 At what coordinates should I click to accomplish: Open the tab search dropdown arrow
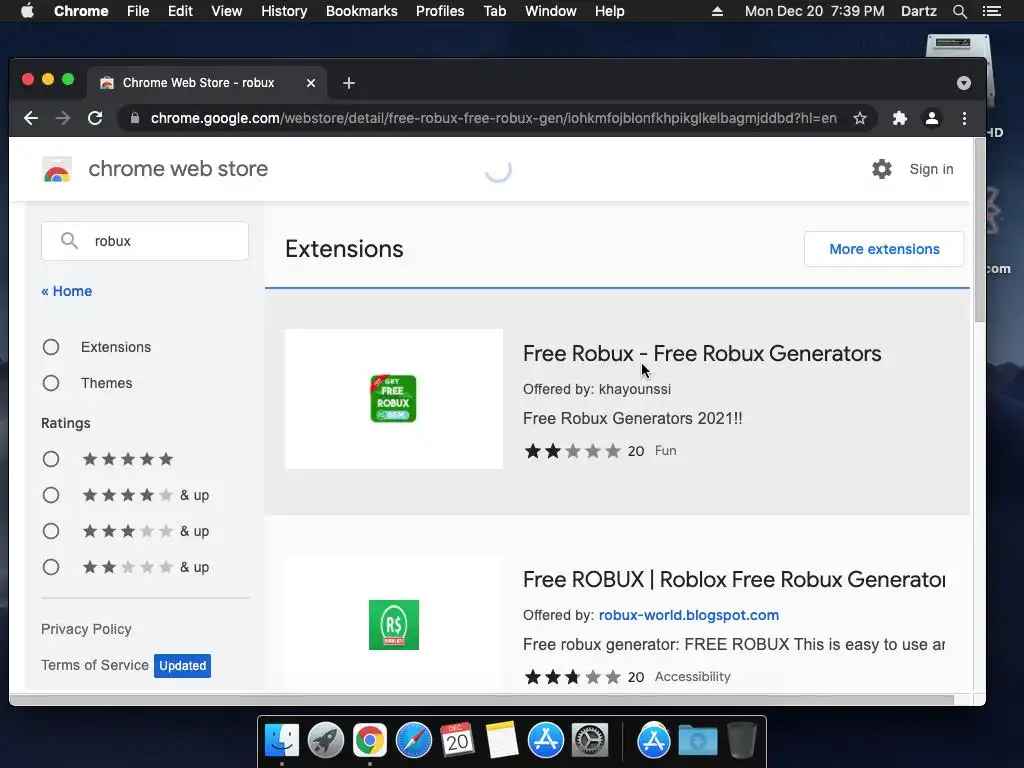coord(963,83)
